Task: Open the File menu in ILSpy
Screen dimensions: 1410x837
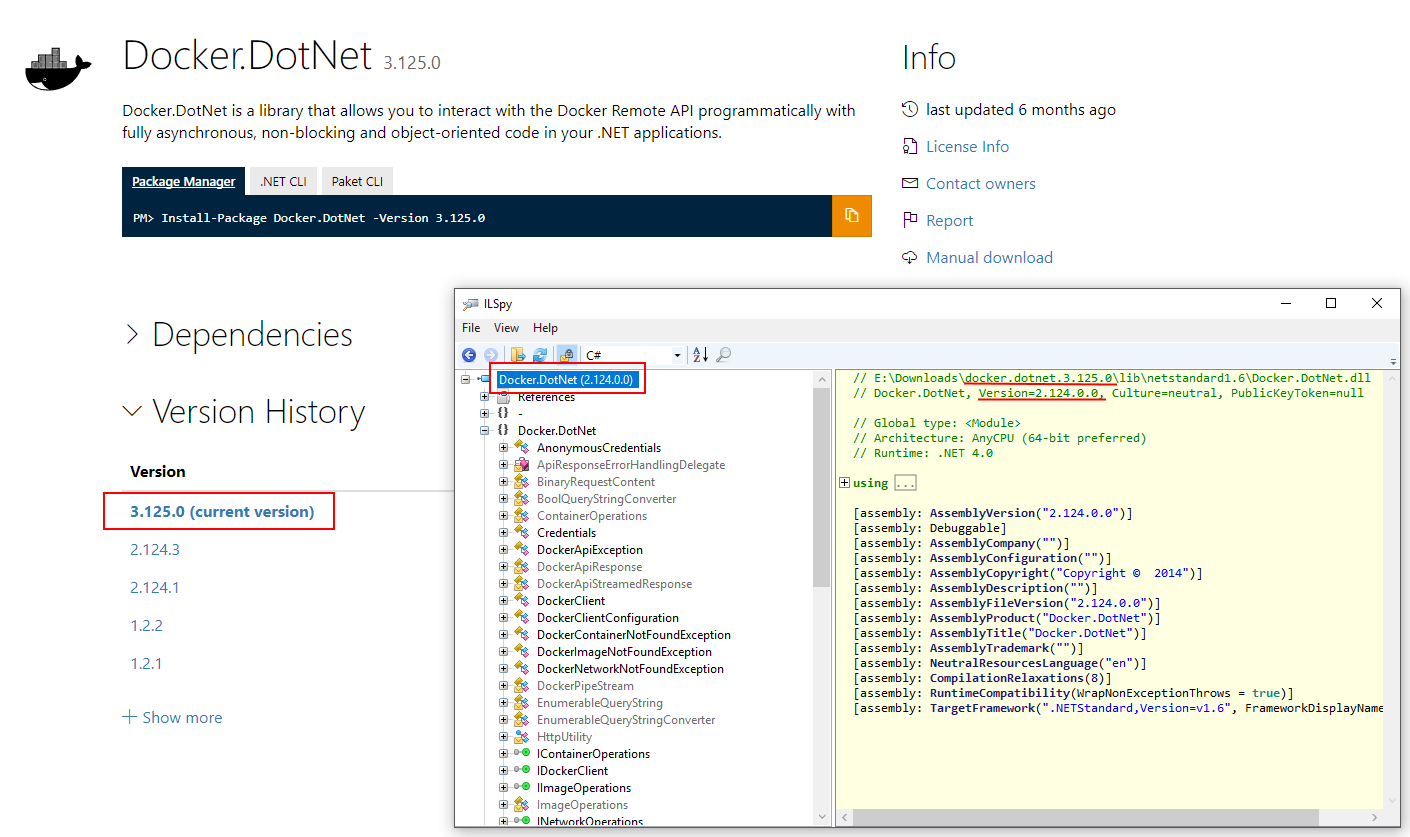Action: point(470,327)
